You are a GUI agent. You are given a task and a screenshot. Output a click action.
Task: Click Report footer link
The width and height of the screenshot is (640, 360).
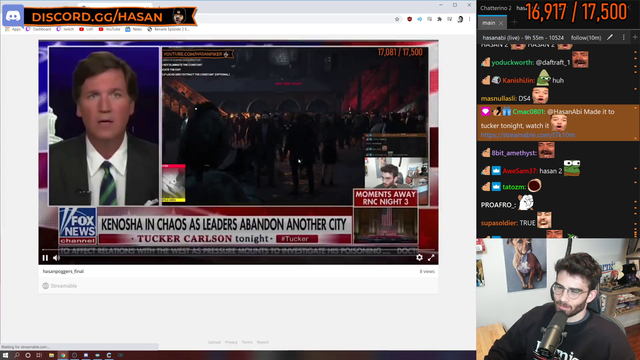click(263, 342)
